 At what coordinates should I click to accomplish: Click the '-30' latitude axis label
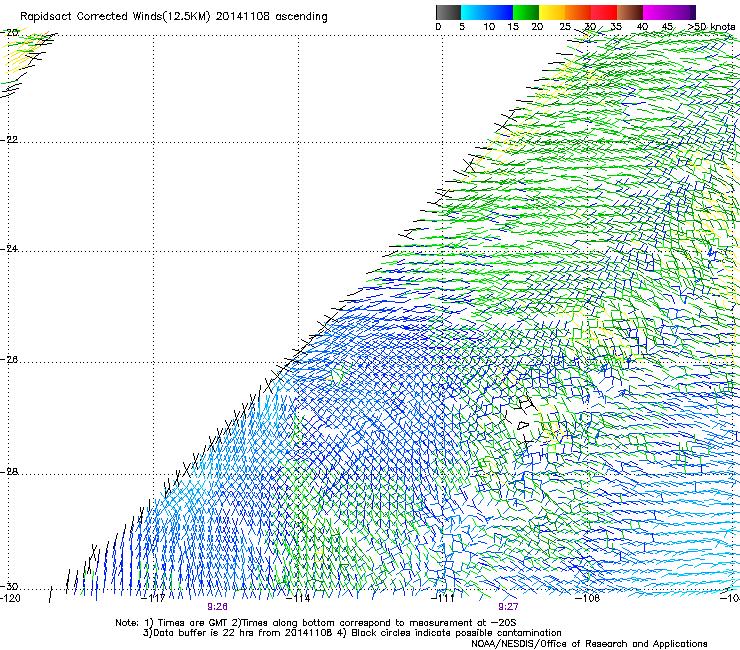(x=9, y=587)
